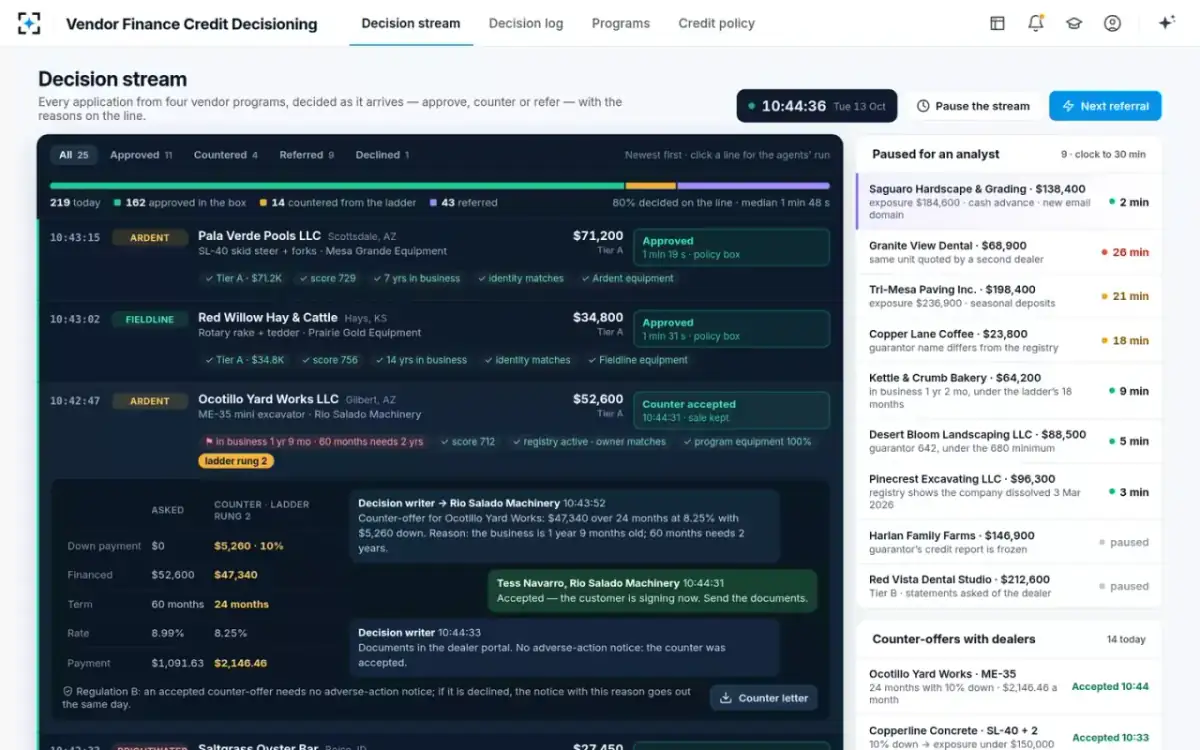The height and width of the screenshot is (750, 1200).
Task: Click 'score 729' chip
Action: [328, 278]
